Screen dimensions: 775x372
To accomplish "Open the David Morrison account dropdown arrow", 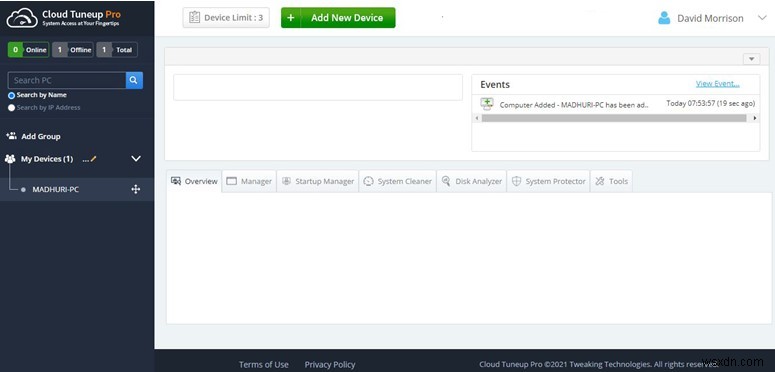I will pos(762,18).
